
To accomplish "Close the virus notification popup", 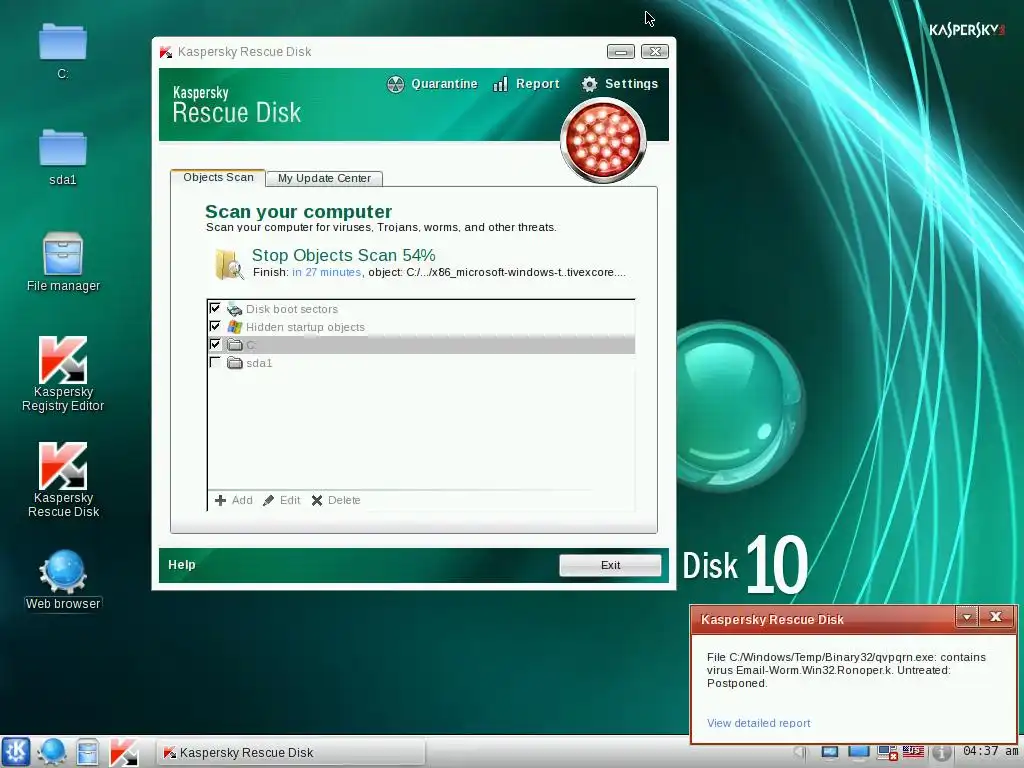I will pyautogui.click(x=996, y=616).
